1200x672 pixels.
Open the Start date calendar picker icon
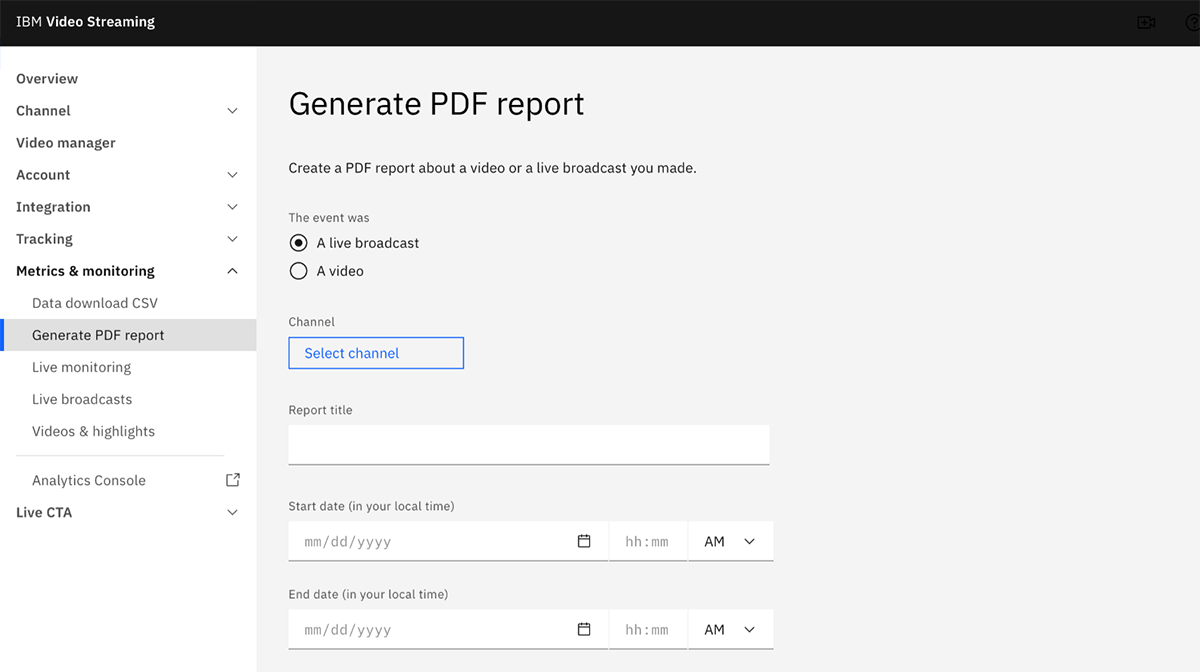(x=584, y=541)
